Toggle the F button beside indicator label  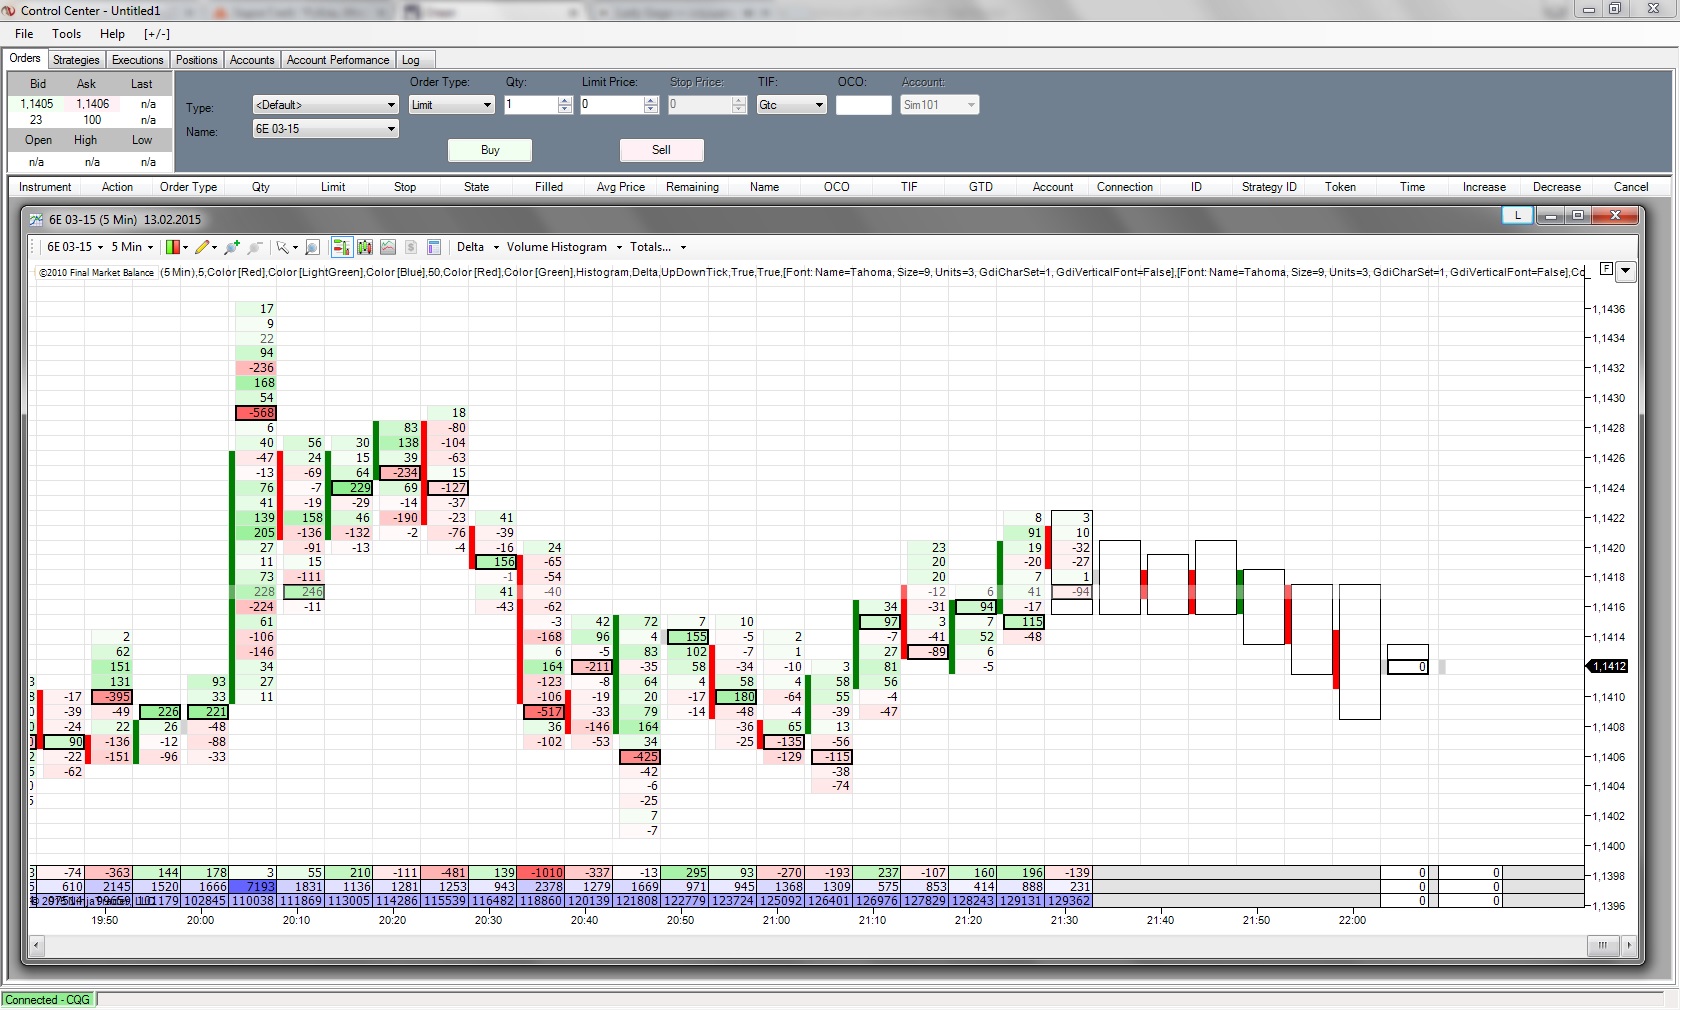[x=1606, y=269]
